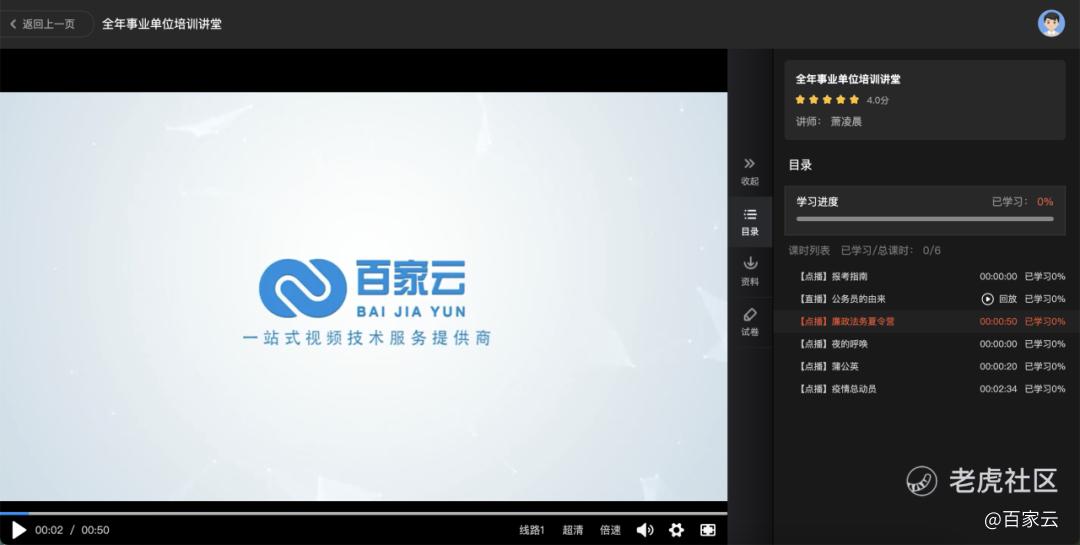Open the 试卷 exam tab
This screenshot has width=1080, height=545.
tap(750, 322)
